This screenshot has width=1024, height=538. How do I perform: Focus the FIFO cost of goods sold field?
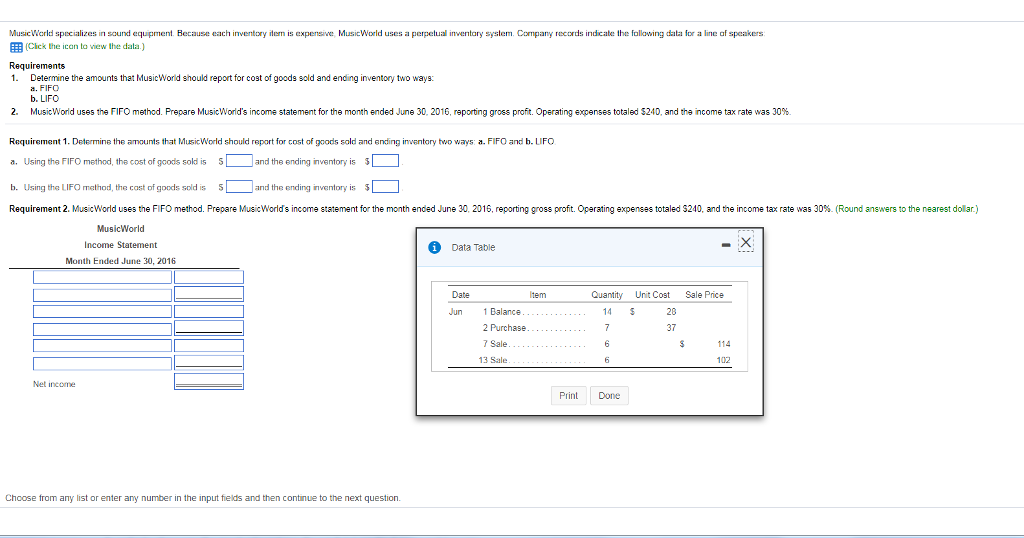(x=240, y=161)
